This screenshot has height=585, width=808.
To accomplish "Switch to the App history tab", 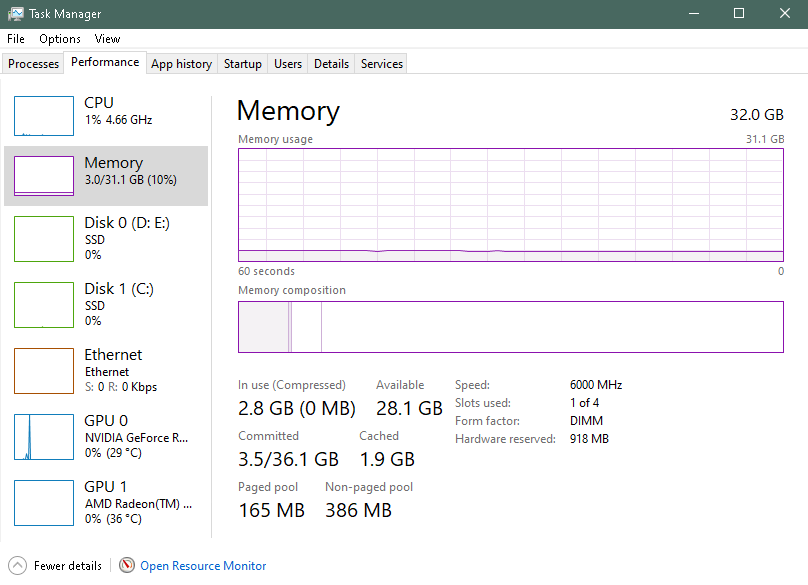I will pyautogui.click(x=181, y=64).
